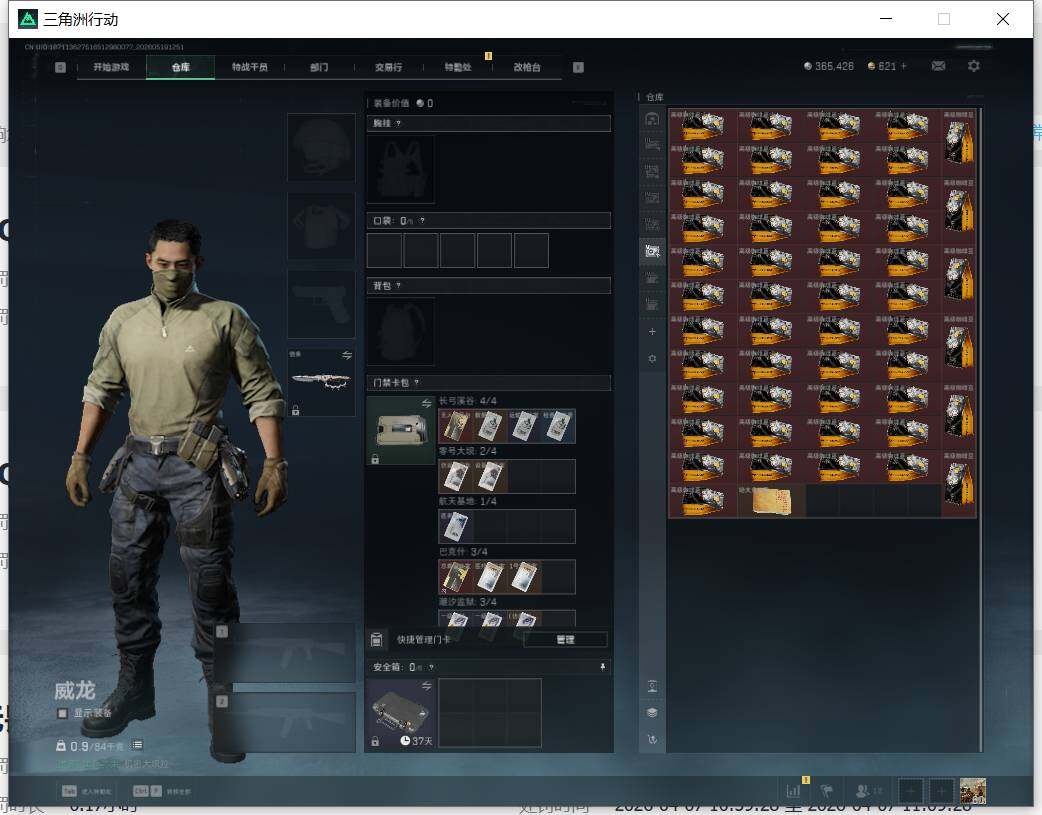
Task: Click the plus beside 621 currency
Action: 904,66
